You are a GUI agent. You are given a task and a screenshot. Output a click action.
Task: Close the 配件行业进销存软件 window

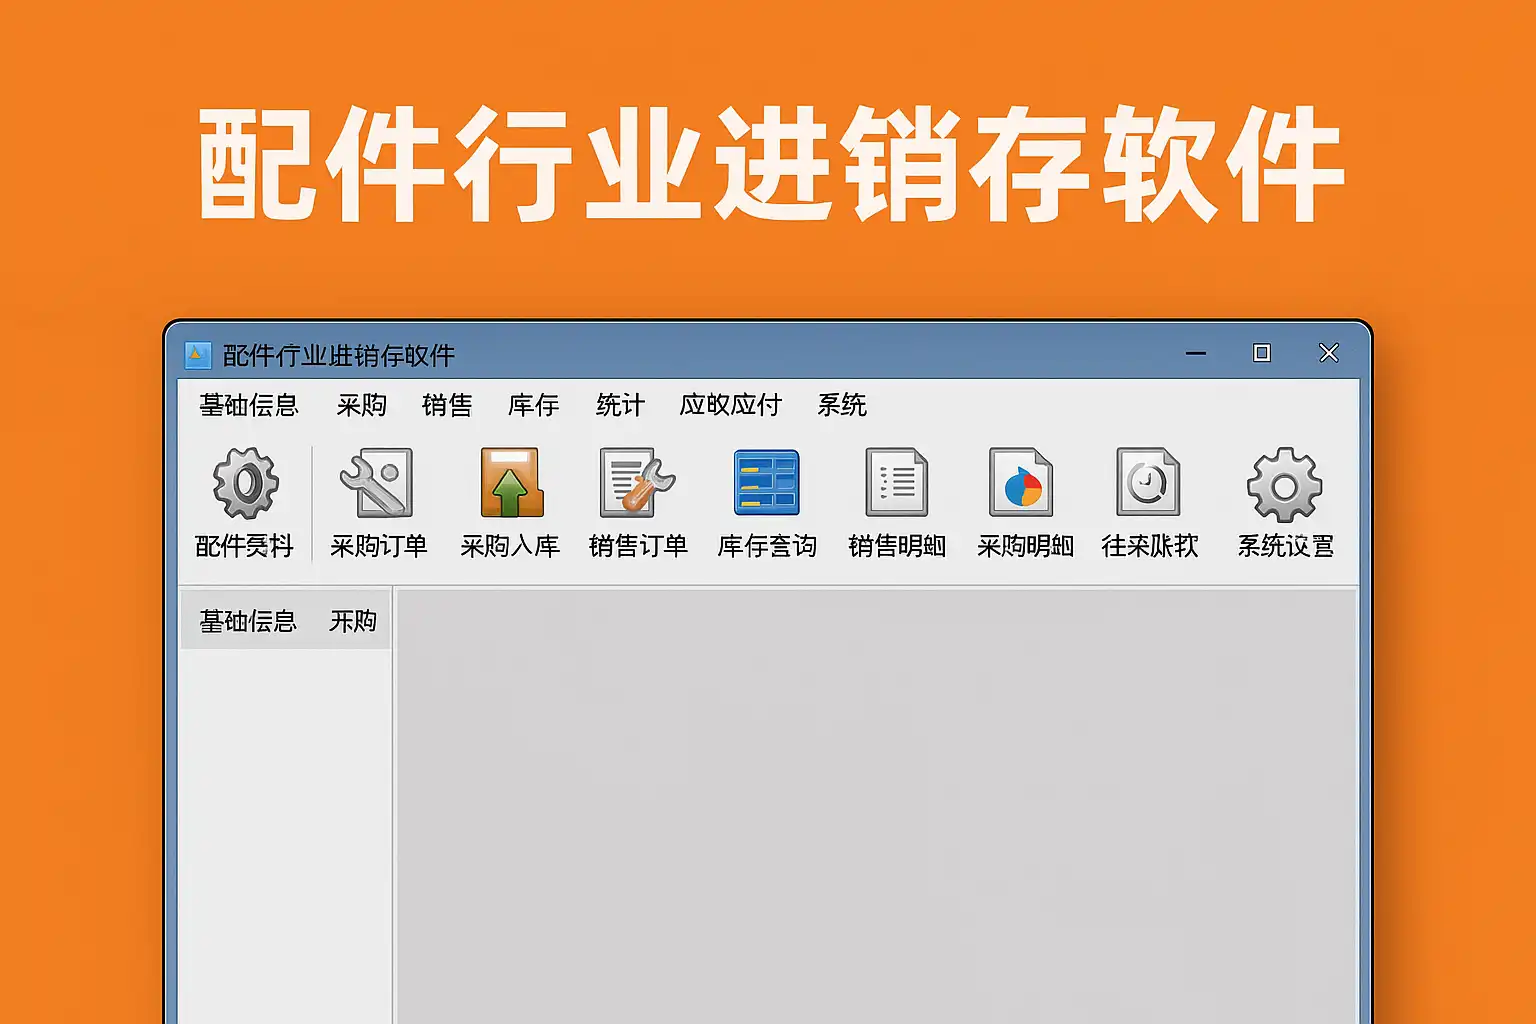click(1329, 353)
